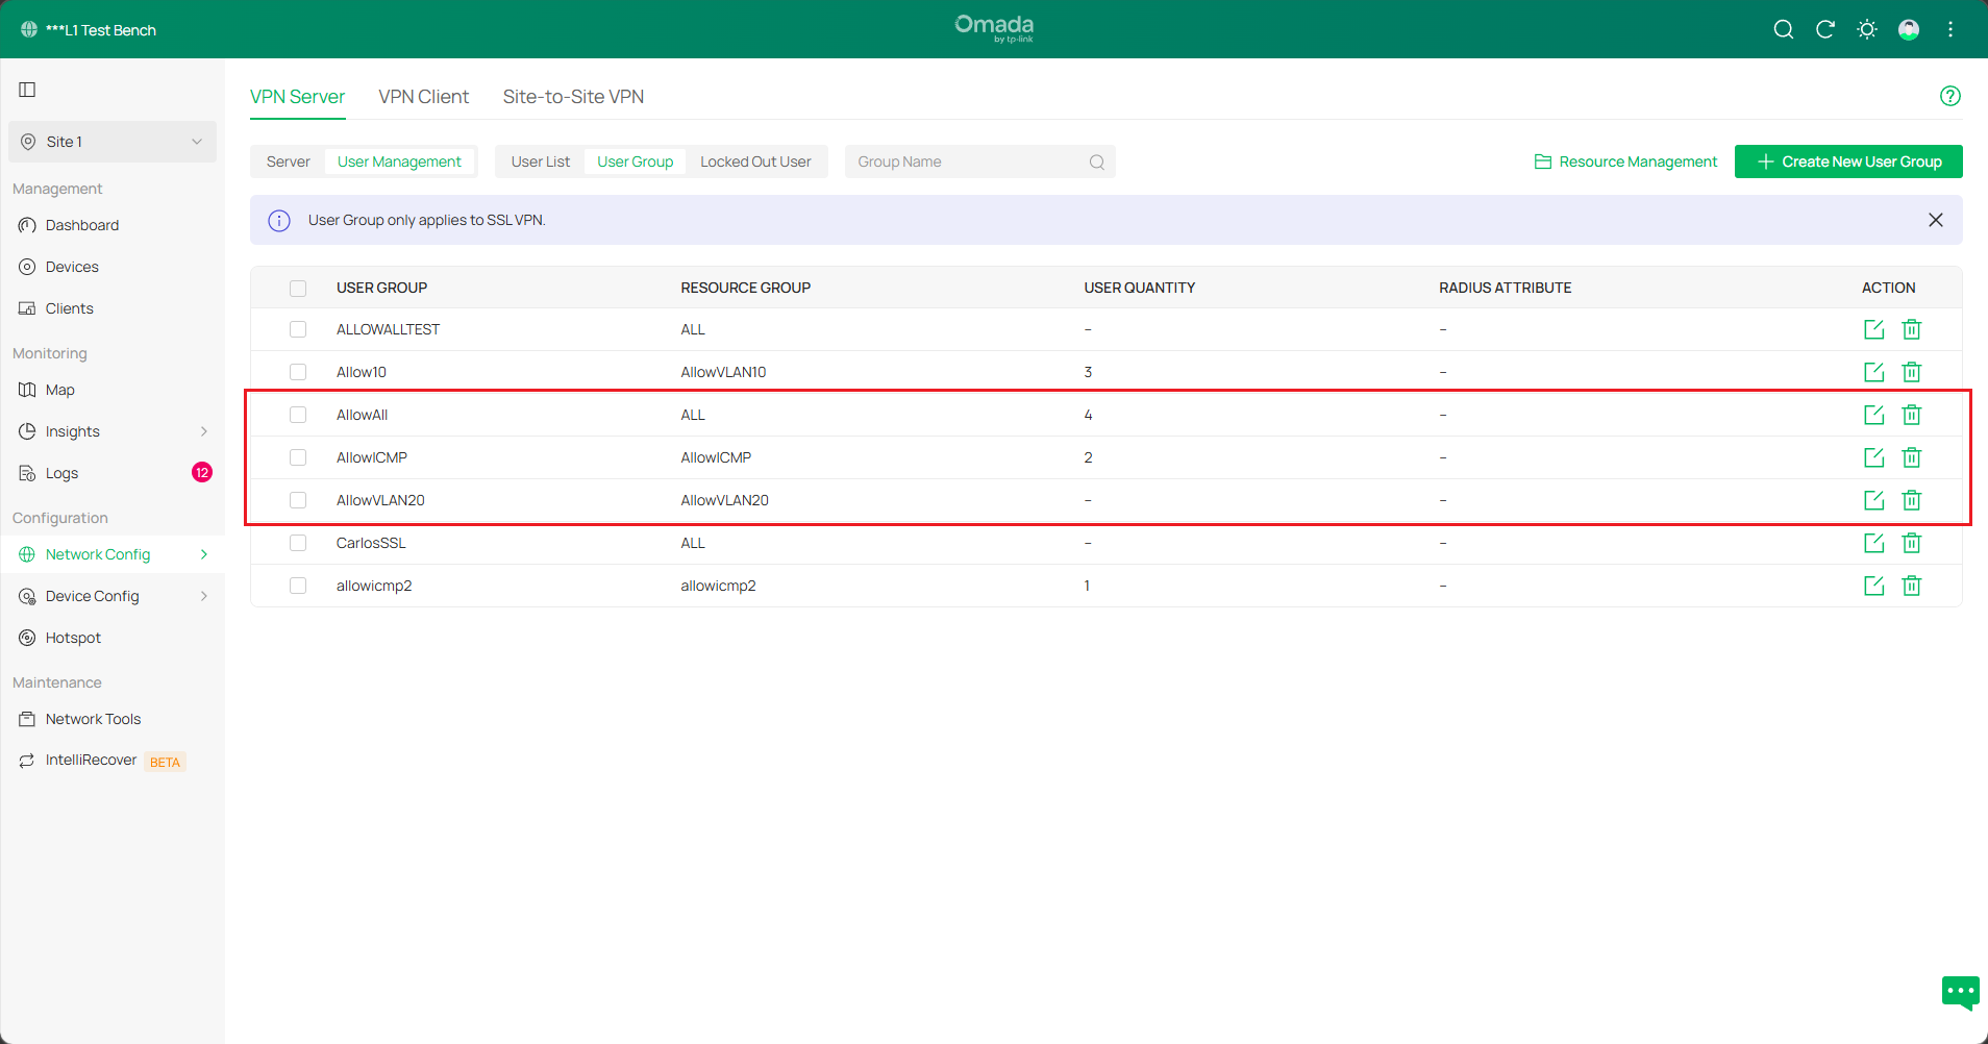This screenshot has height=1044, width=1988.
Task: Open Network Tools in sidebar
Action: point(93,719)
